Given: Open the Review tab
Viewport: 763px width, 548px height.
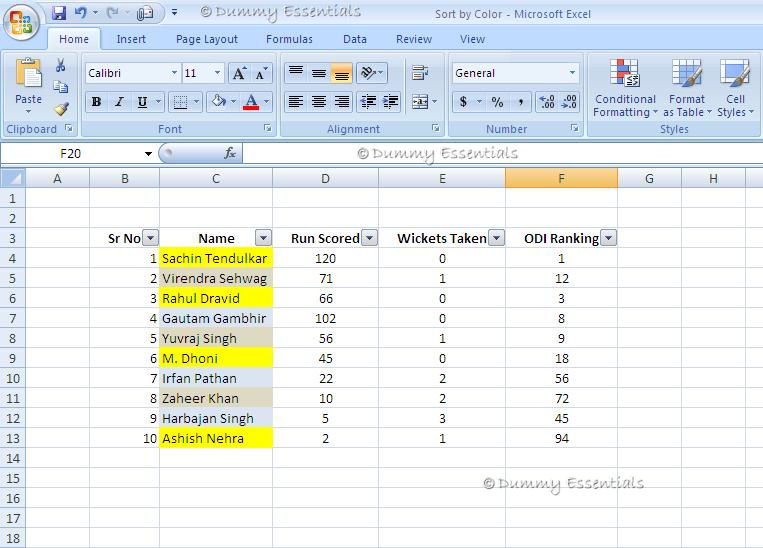Looking at the screenshot, I should pos(414,39).
